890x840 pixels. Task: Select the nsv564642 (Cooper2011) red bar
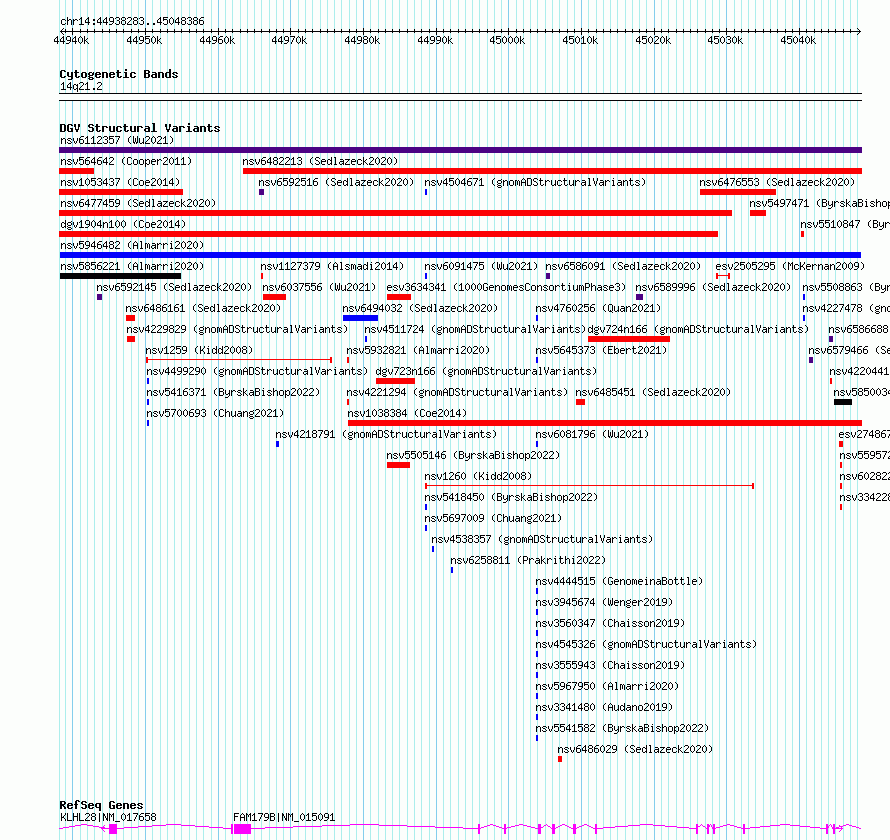coord(77,171)
